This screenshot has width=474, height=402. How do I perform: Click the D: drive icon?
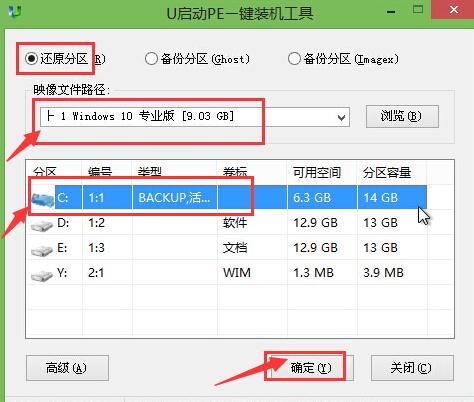42,225
